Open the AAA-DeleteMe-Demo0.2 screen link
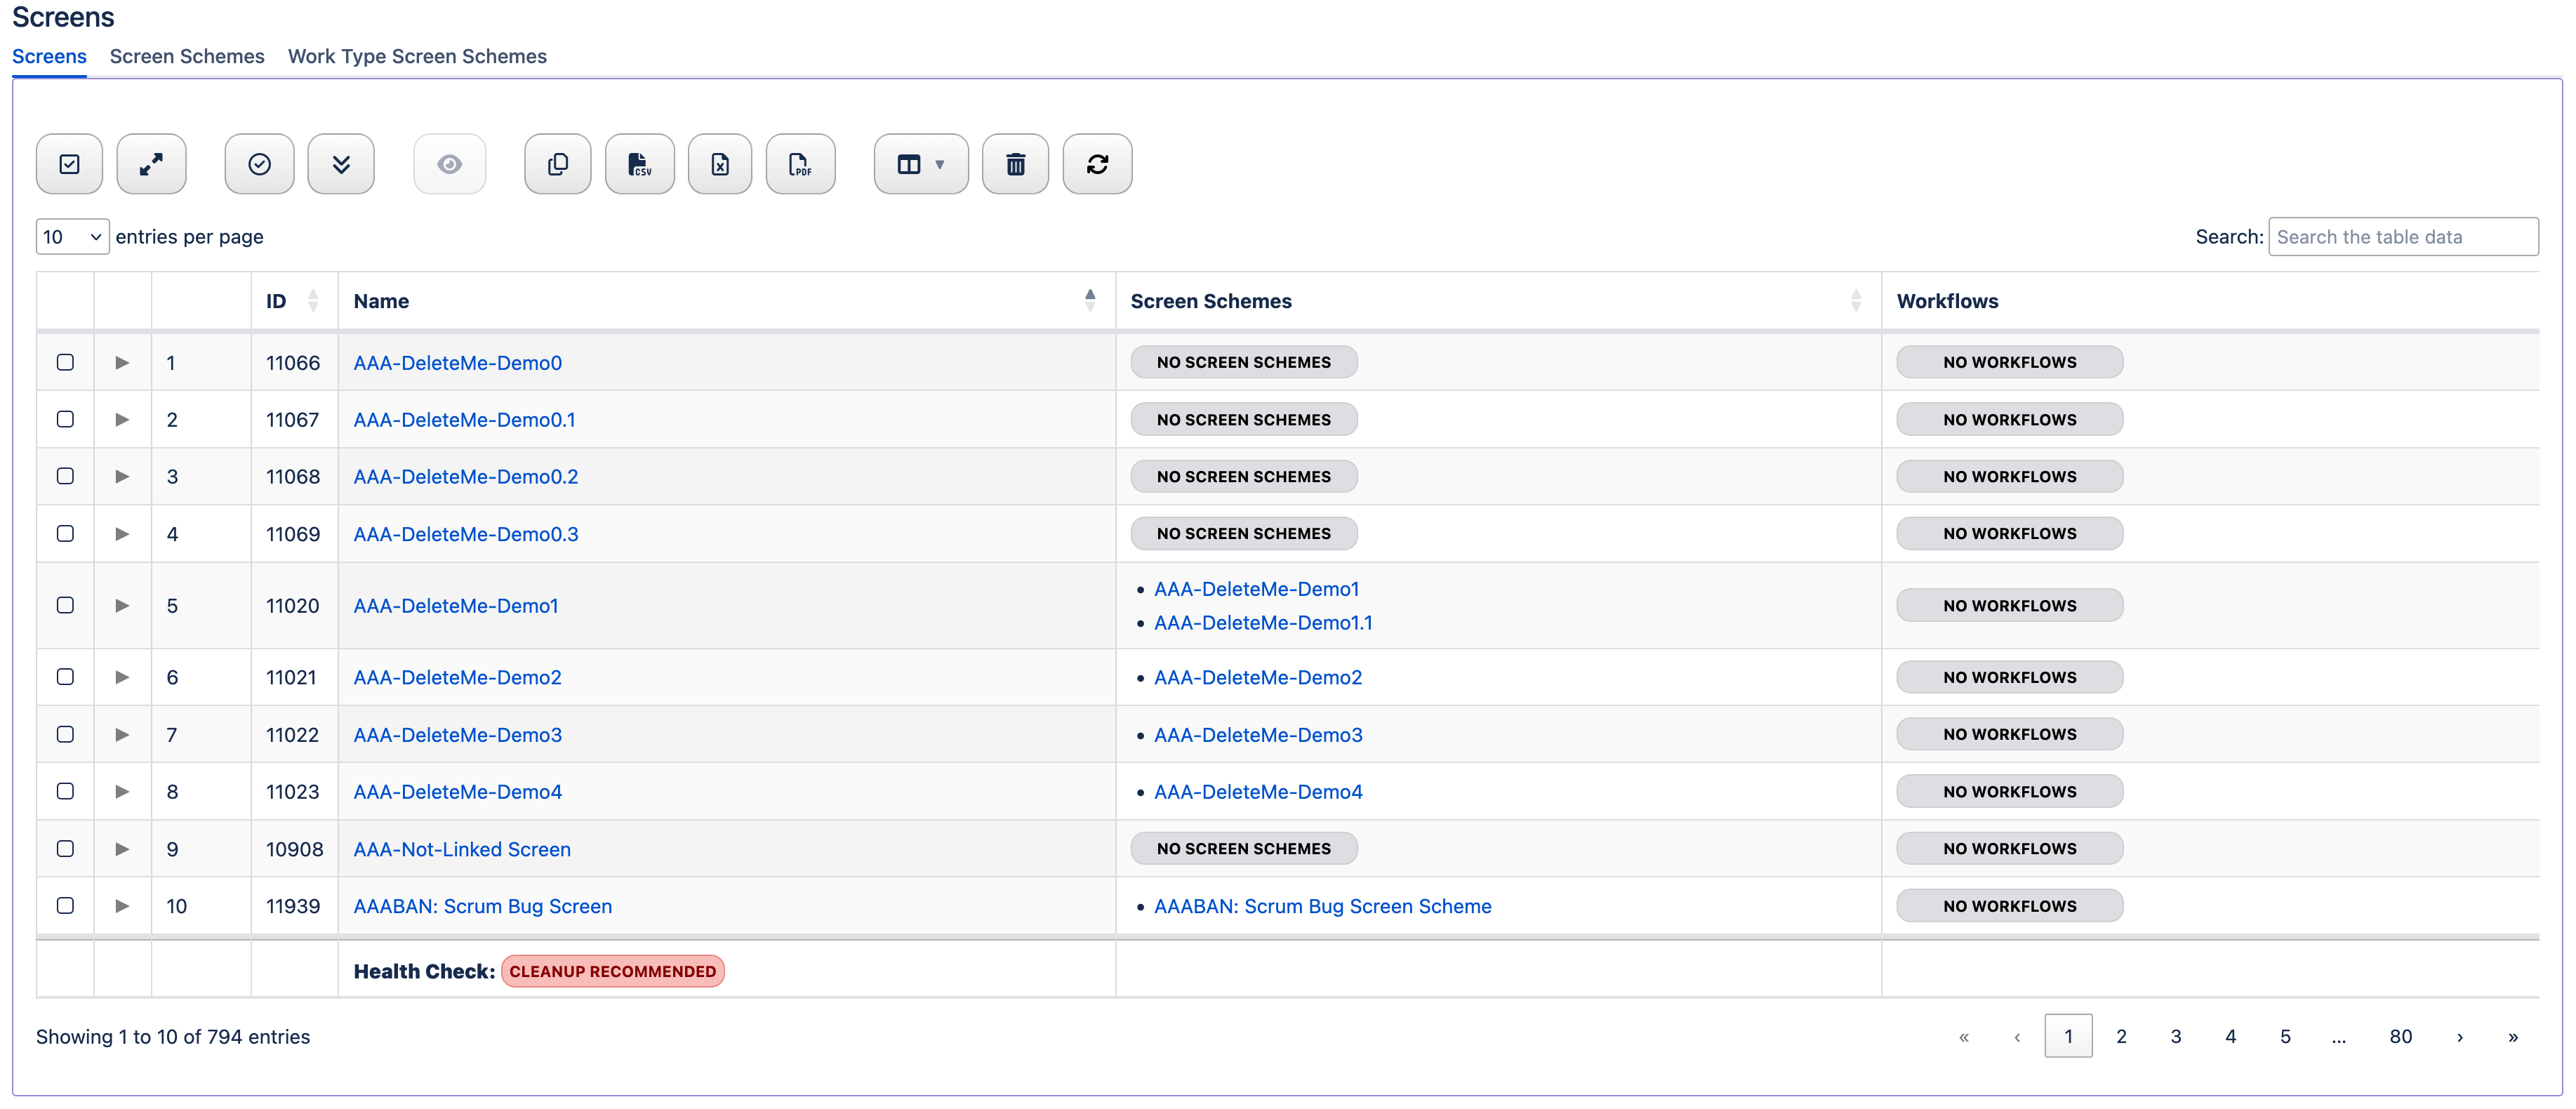 coord(465,477)
